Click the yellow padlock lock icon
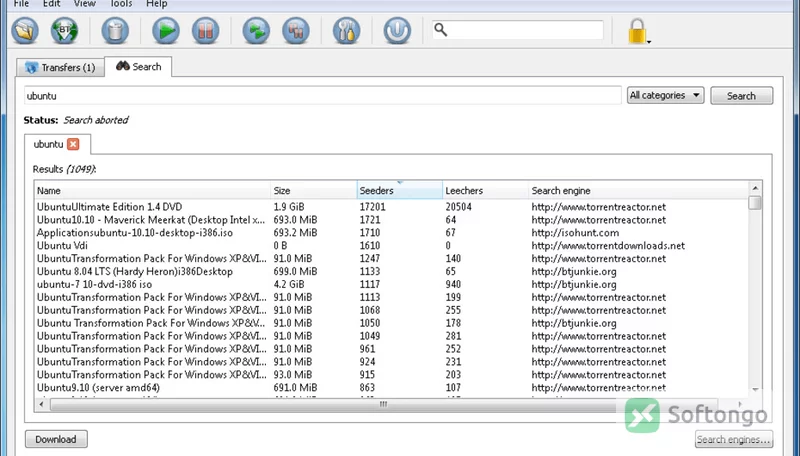The image size is (800, 456). pyautogui.click(x=637, y=31)
